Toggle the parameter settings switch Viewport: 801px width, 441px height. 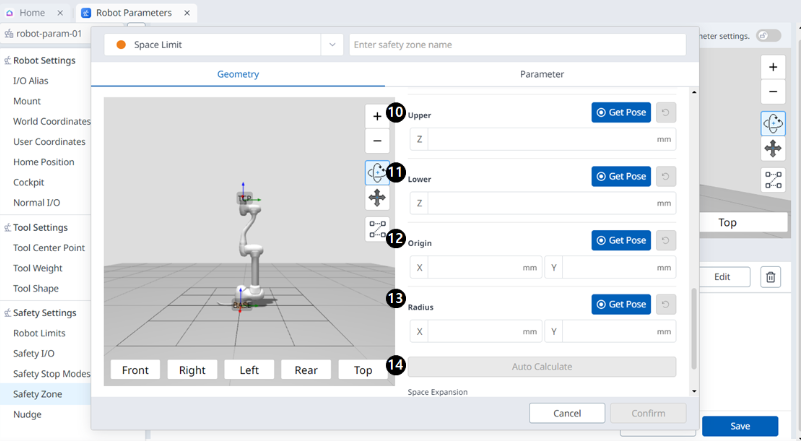pos(768,36)
